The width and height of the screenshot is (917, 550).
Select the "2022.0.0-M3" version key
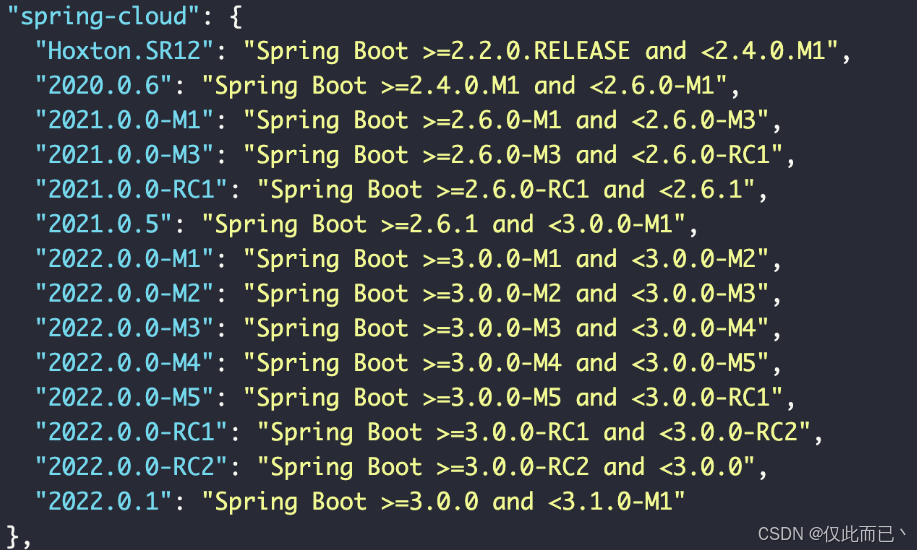click(x=125, y=328)
